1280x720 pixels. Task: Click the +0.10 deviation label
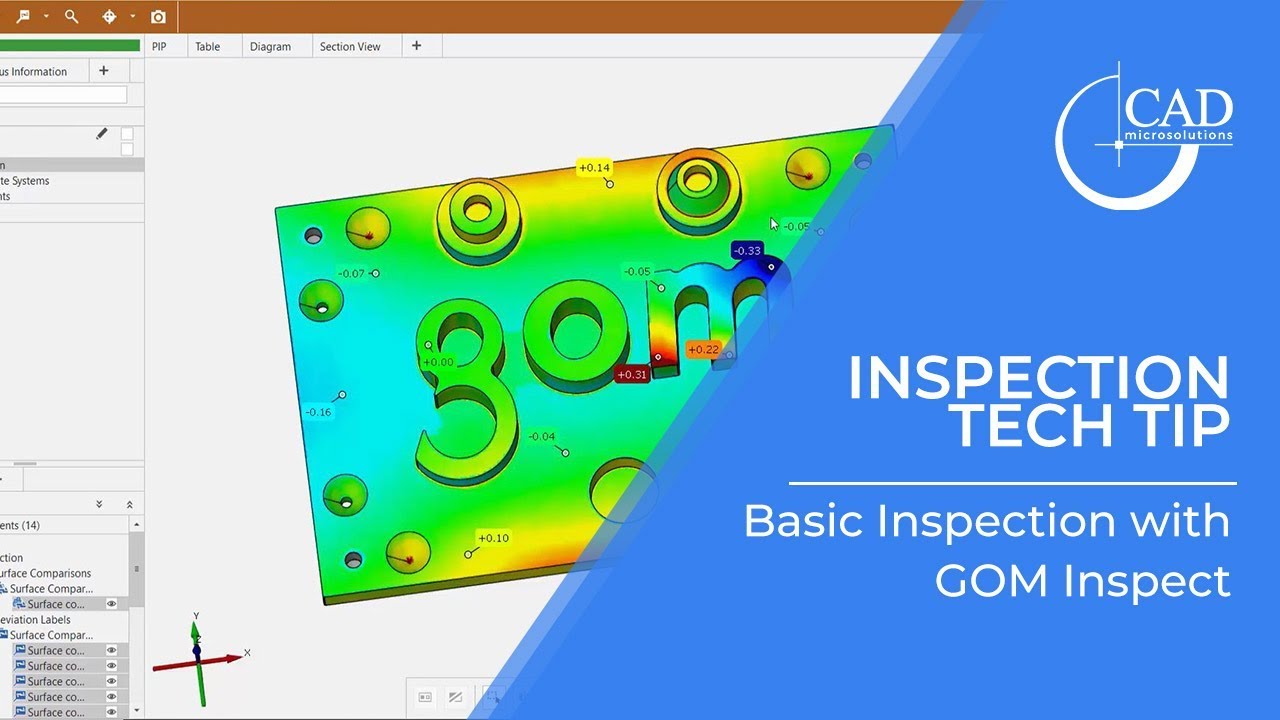click(x=493, y=538)
